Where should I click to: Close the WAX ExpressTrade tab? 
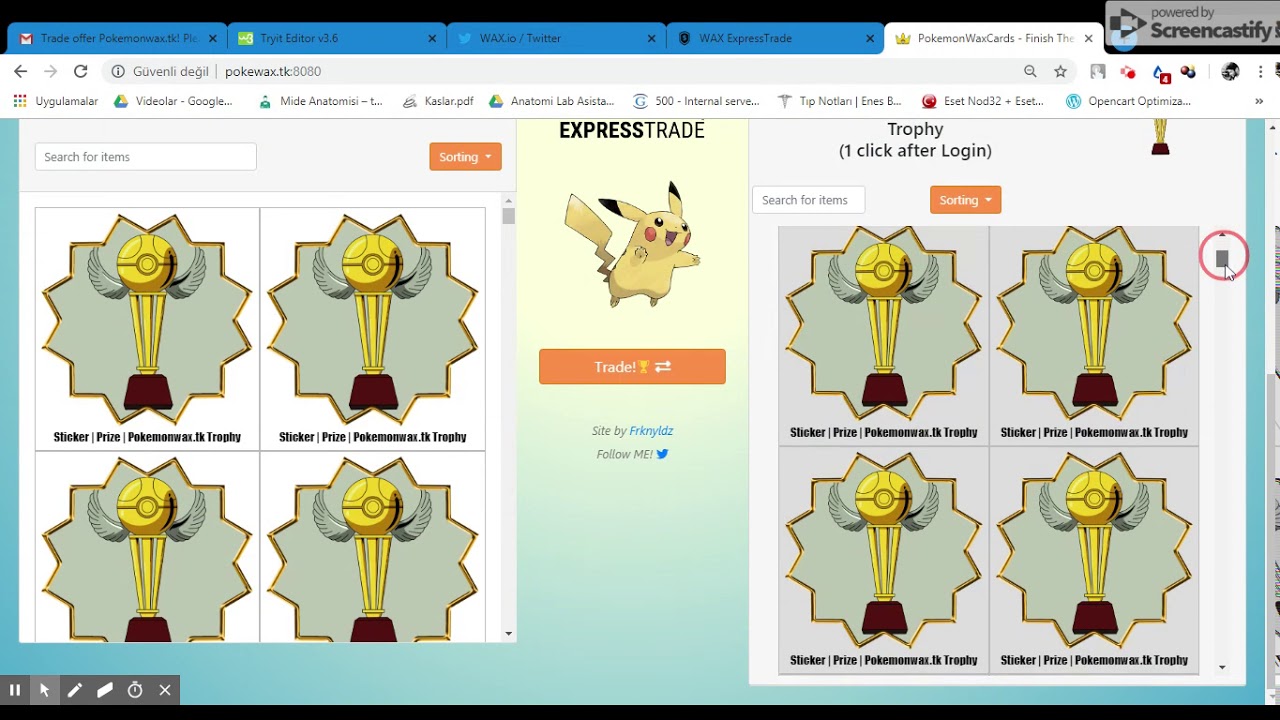tap(871, 38)
